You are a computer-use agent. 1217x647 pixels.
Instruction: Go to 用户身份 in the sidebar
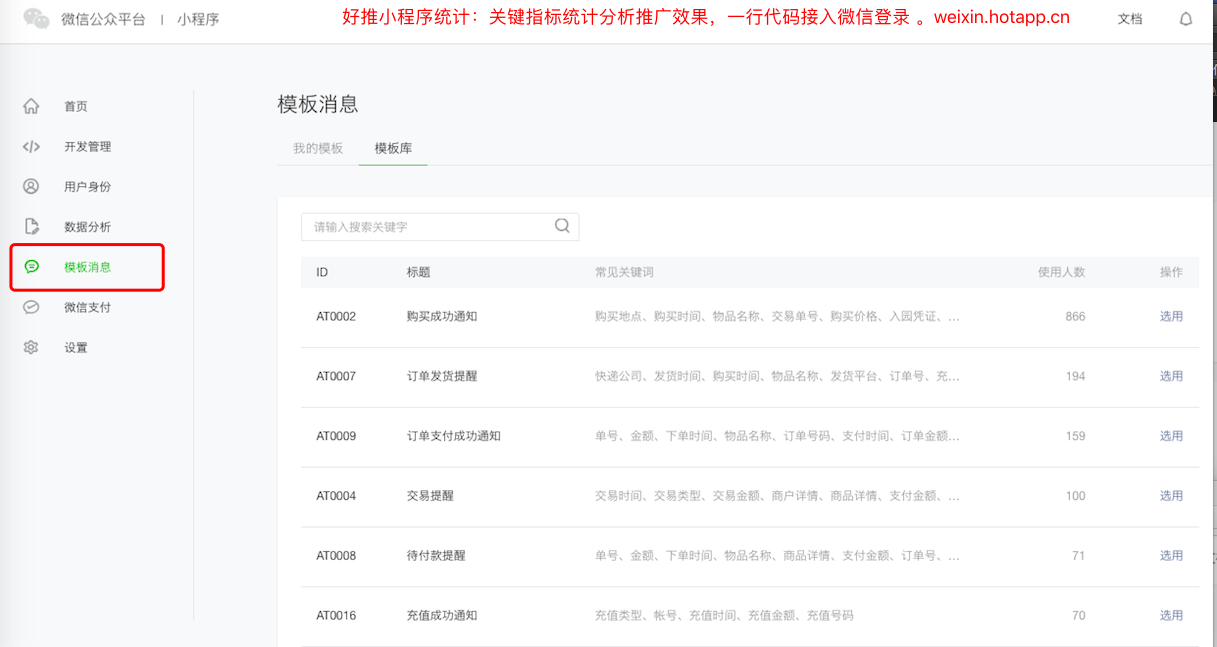[x=88, y=187]
